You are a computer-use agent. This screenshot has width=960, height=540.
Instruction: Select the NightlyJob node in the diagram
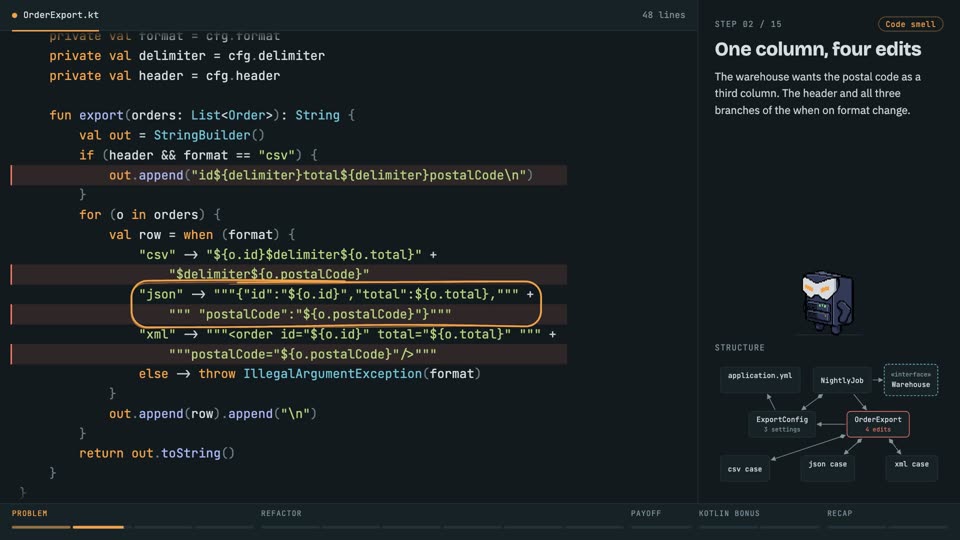(842, 380)
